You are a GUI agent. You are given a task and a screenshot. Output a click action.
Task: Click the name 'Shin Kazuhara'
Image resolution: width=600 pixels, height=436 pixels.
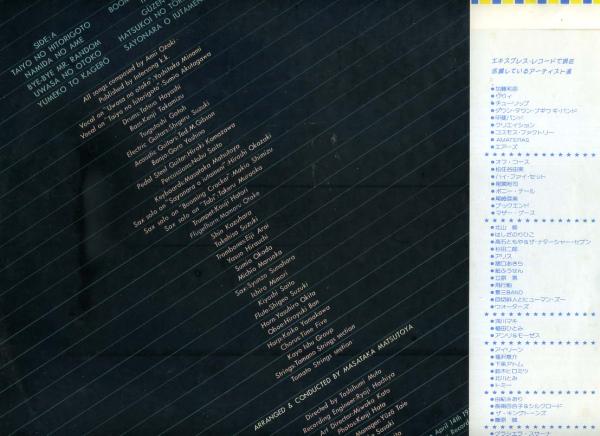tap(231, 224)
